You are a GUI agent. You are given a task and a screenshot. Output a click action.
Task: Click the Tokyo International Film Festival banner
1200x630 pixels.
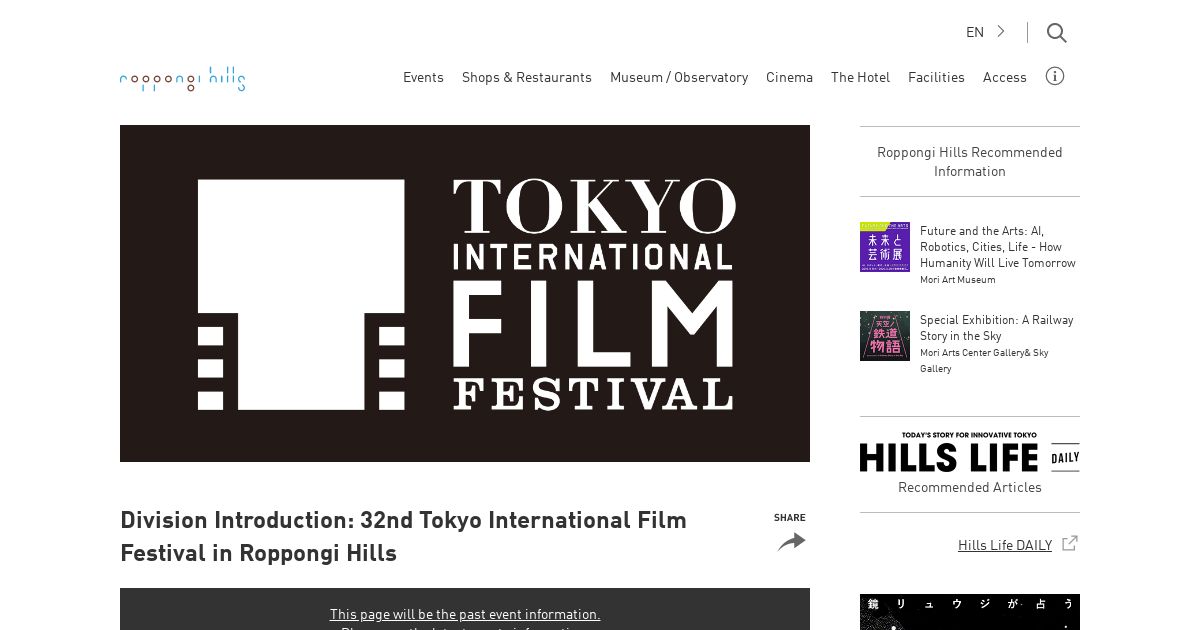(465, 293)
